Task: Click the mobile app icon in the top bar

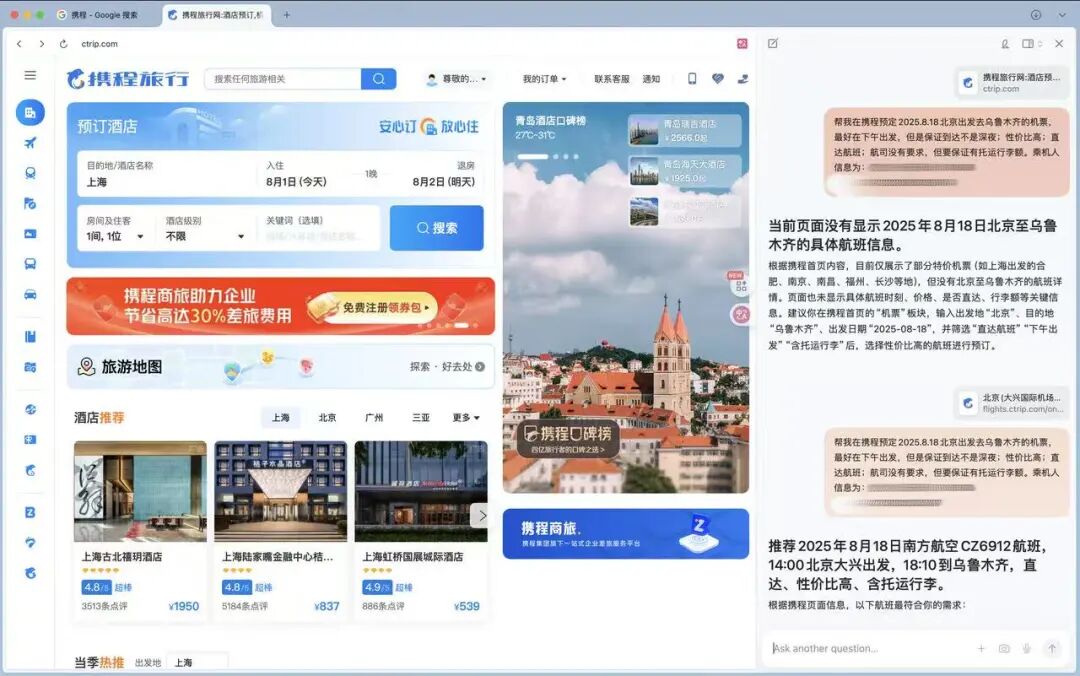Action: (692, 78)
